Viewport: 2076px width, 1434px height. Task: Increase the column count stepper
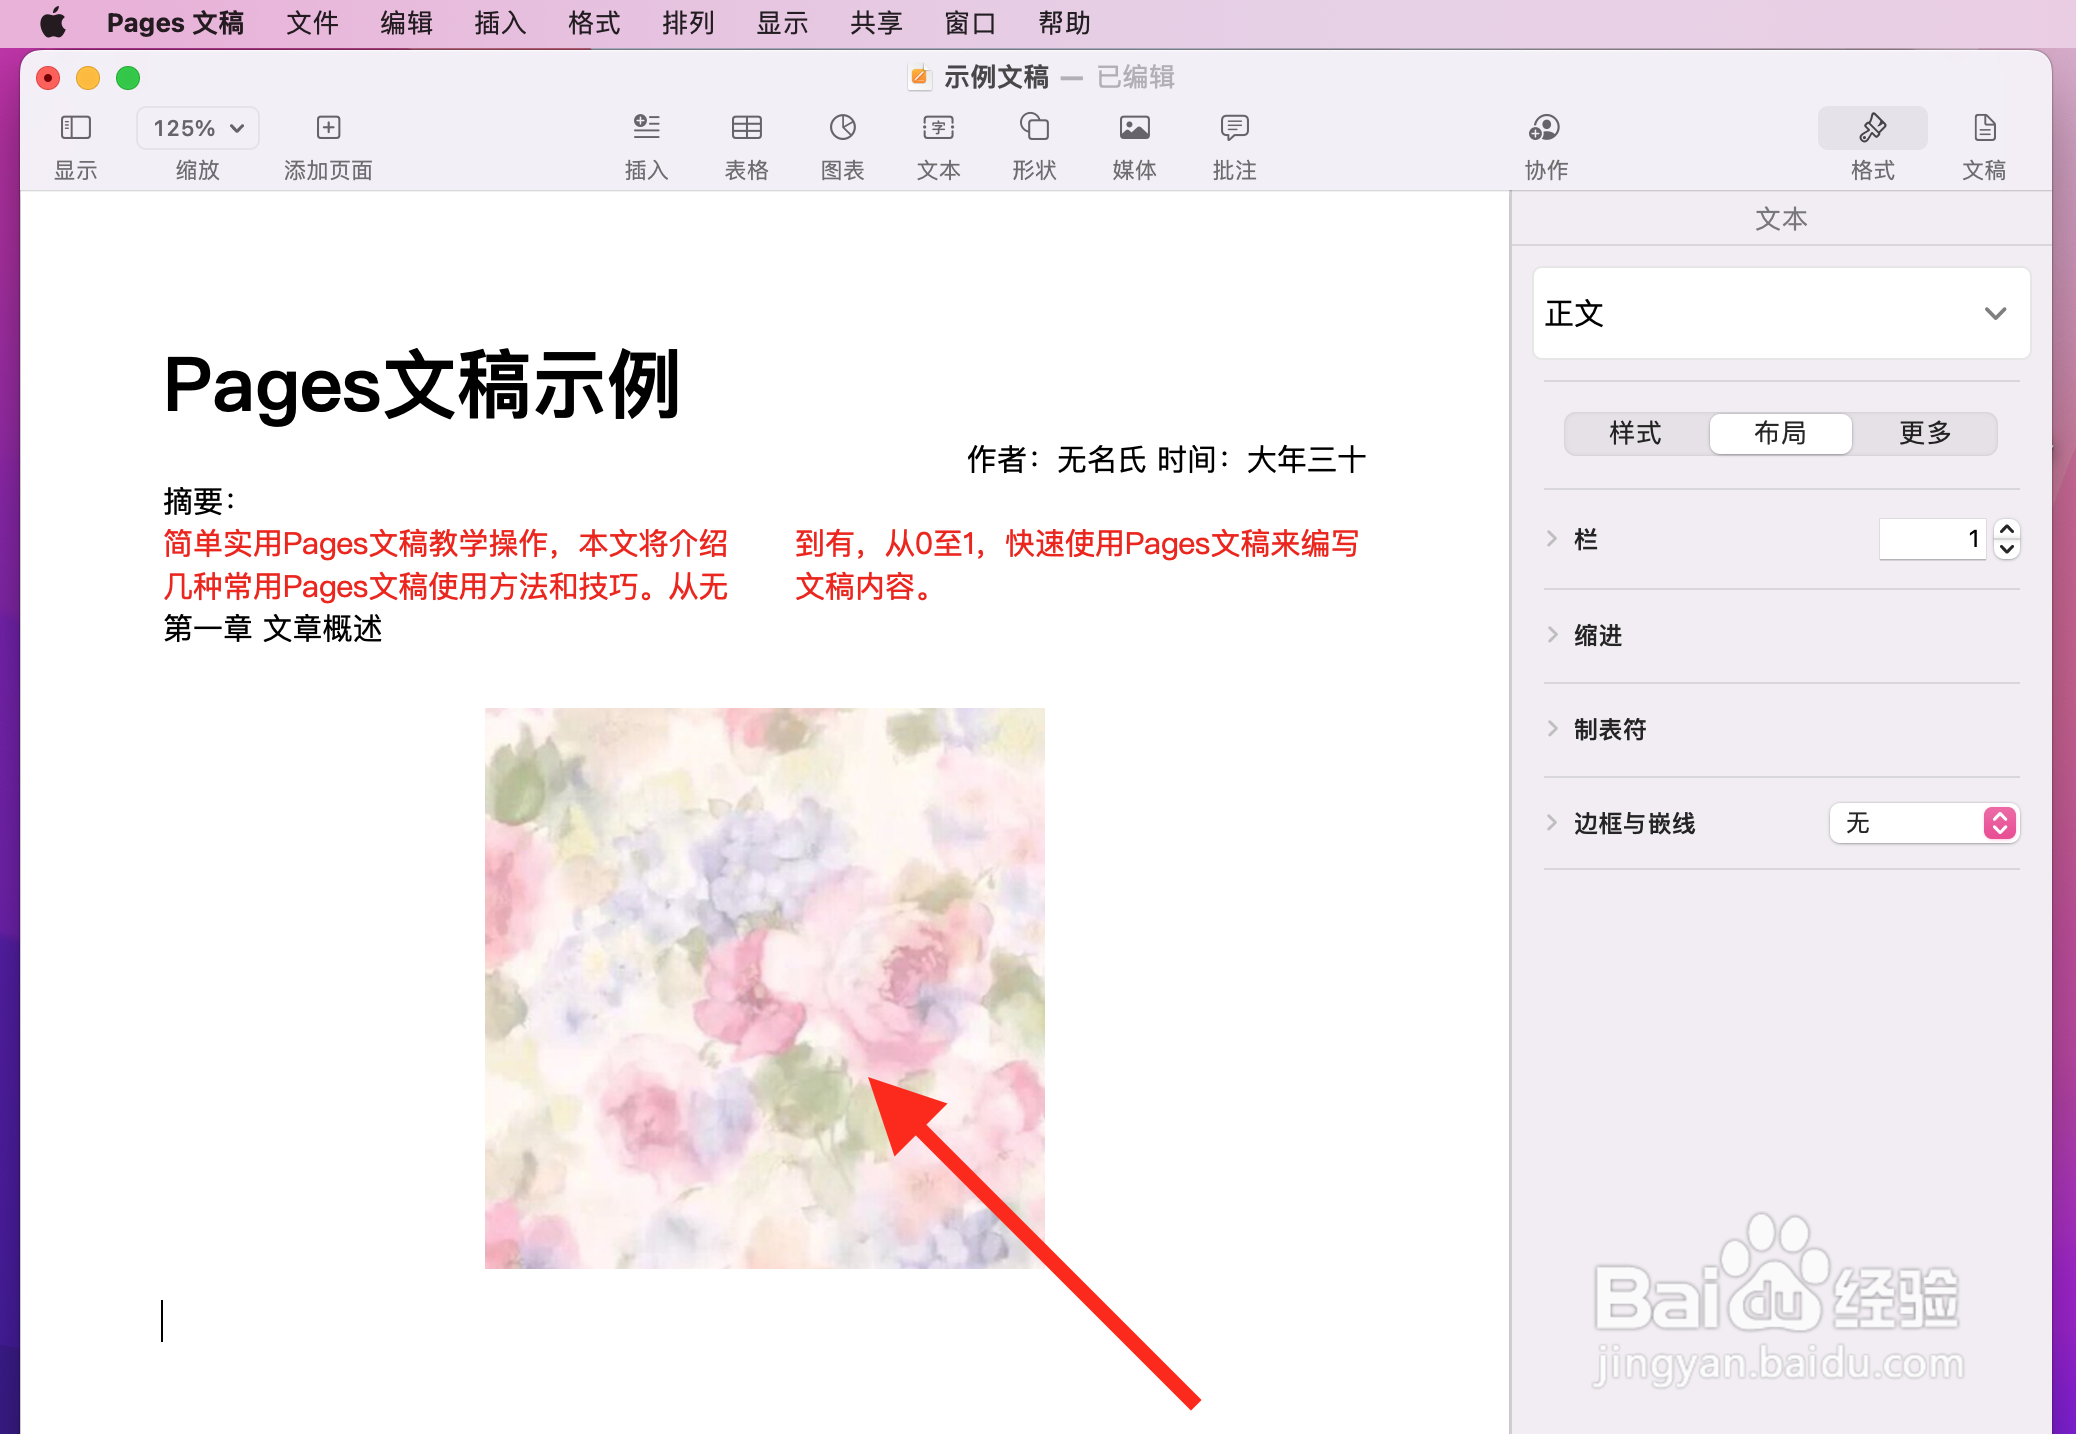point(2006,529)
